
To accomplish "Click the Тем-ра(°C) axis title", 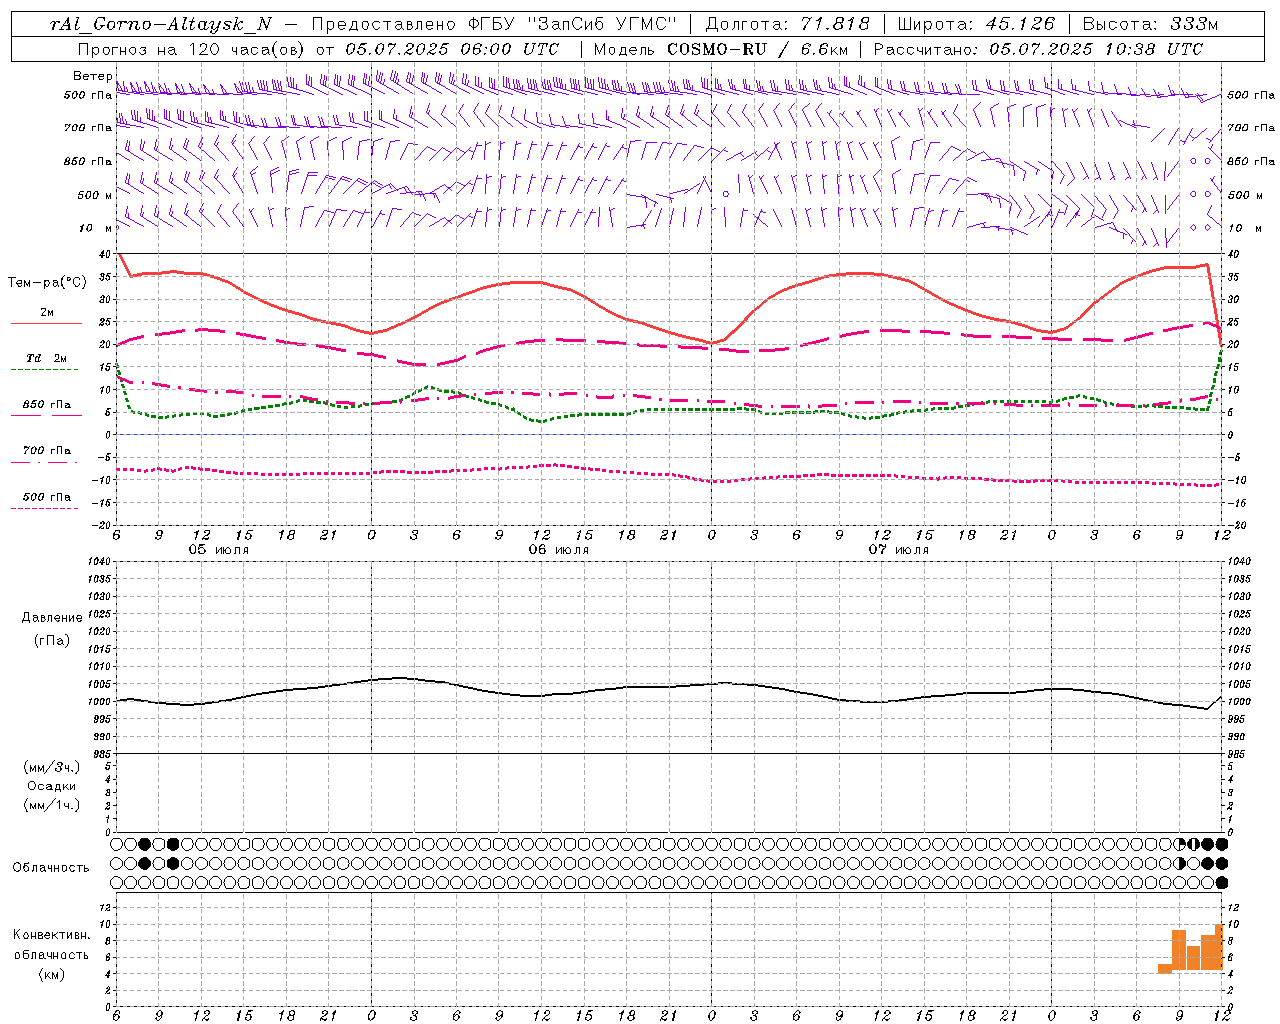I will (47, 283).
